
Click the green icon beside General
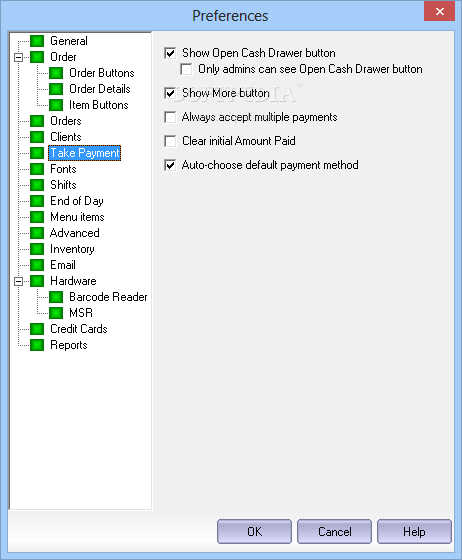click(x=37, y=41)
